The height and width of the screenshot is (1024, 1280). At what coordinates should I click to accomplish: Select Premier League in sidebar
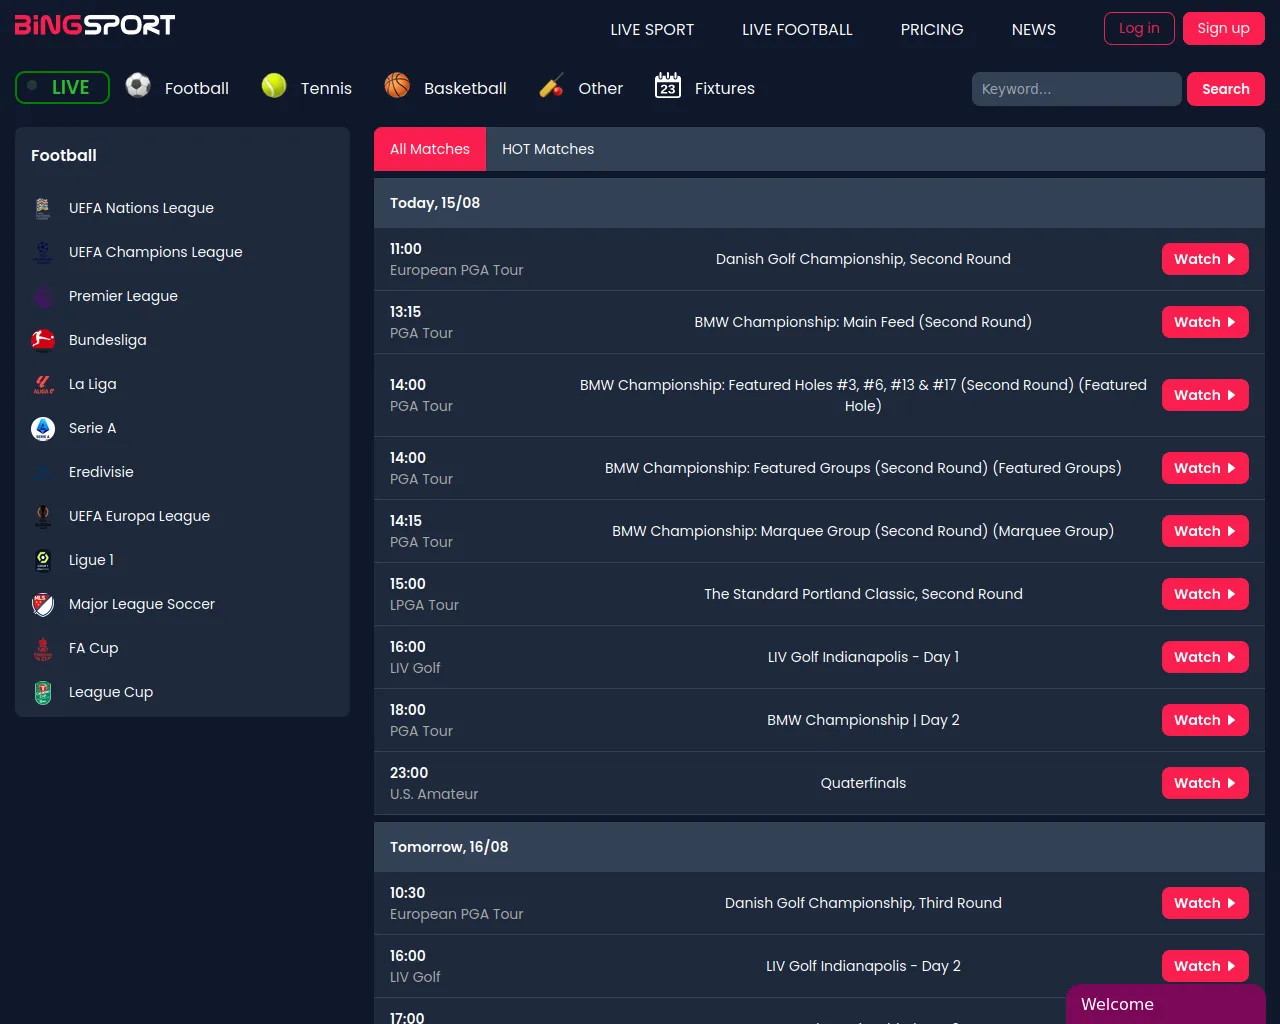point(123,296)
